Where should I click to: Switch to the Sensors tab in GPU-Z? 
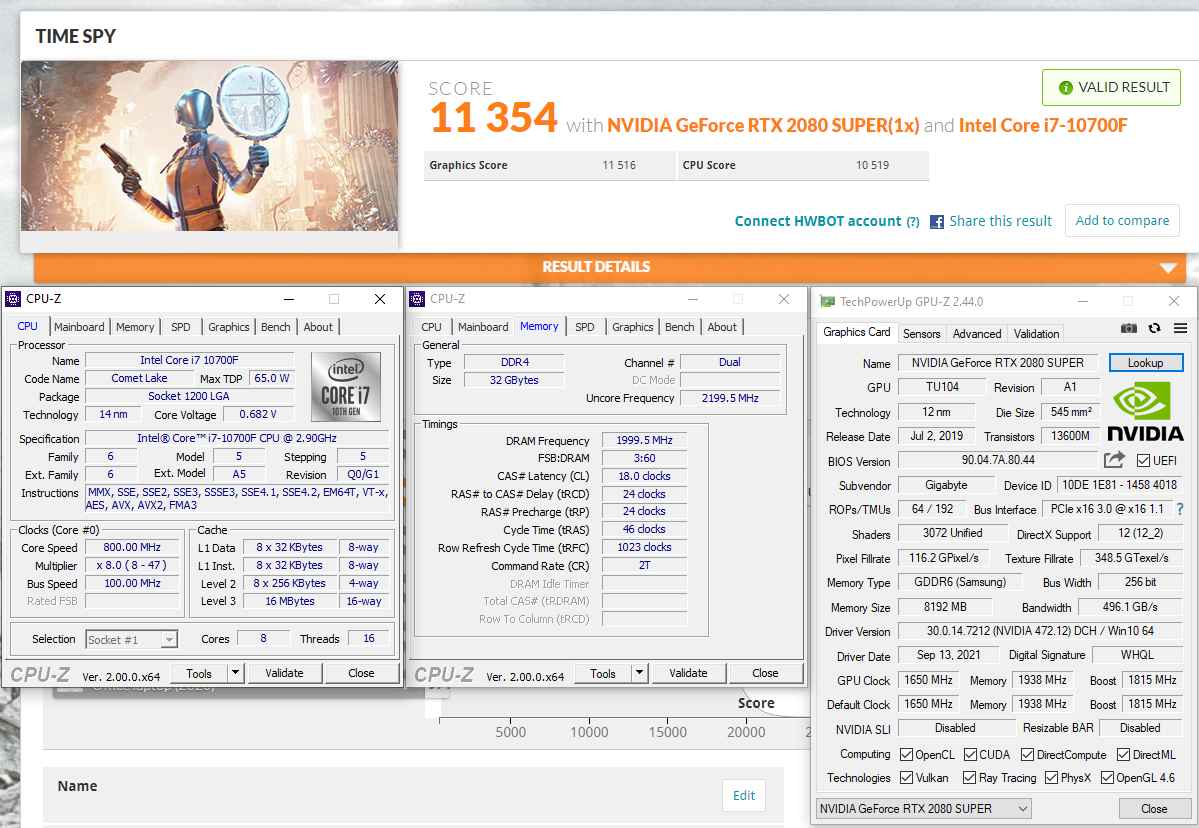coord(921,334)
